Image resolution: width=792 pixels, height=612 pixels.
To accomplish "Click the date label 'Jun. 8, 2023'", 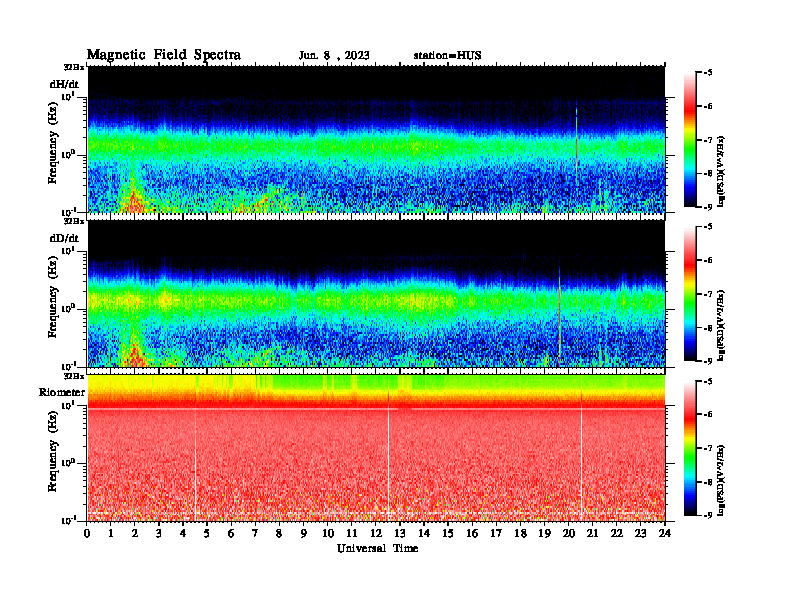I will [334, 56].
